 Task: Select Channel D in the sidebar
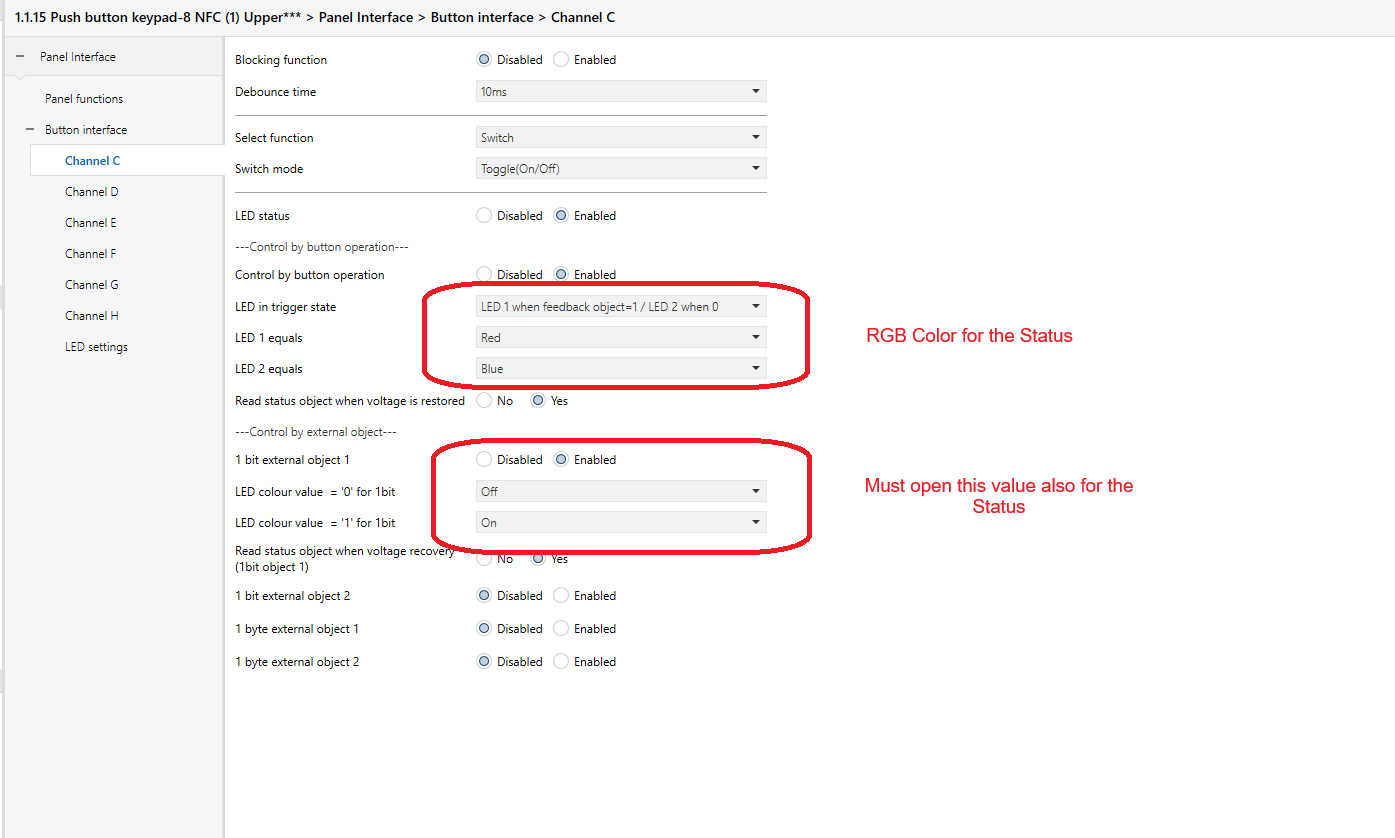coord(92,192)
